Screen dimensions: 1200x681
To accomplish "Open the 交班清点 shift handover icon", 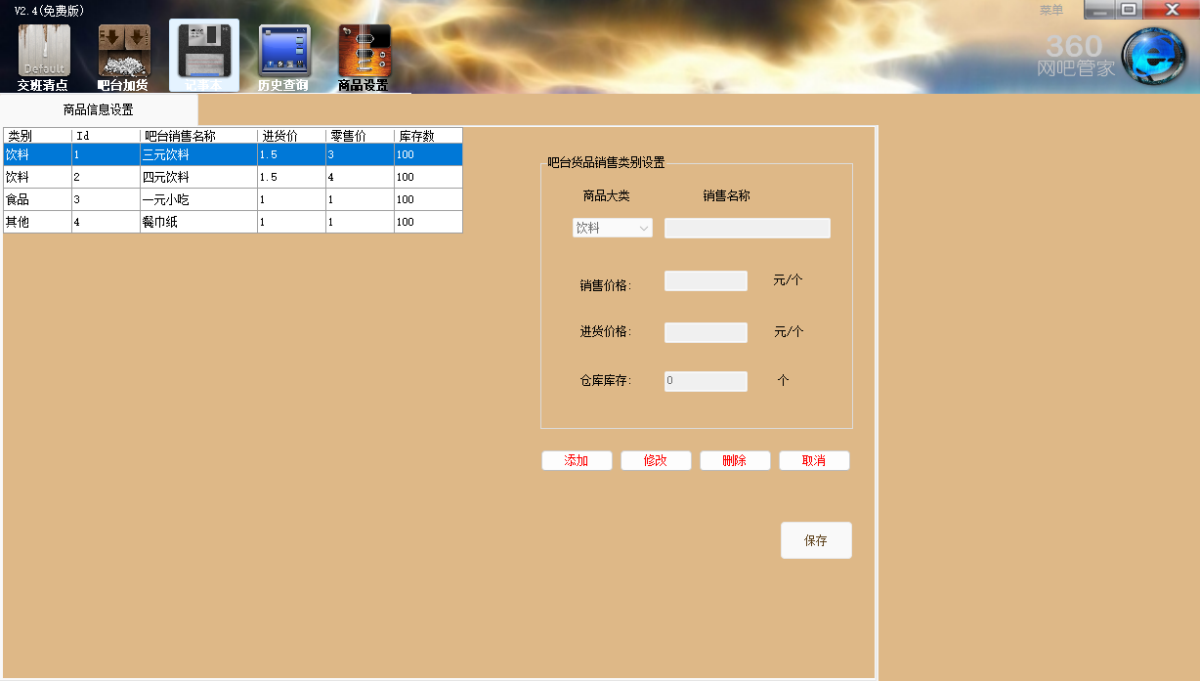I will [x=44, y=54].
